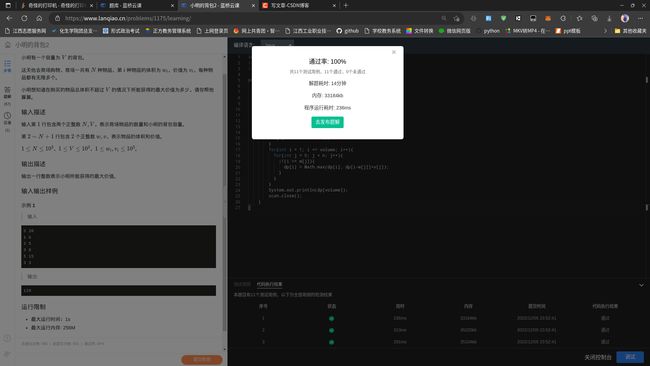Open the 微信网页版 bookmark
The height and width of the screenshot is (366, 650).
coord(455,31)
